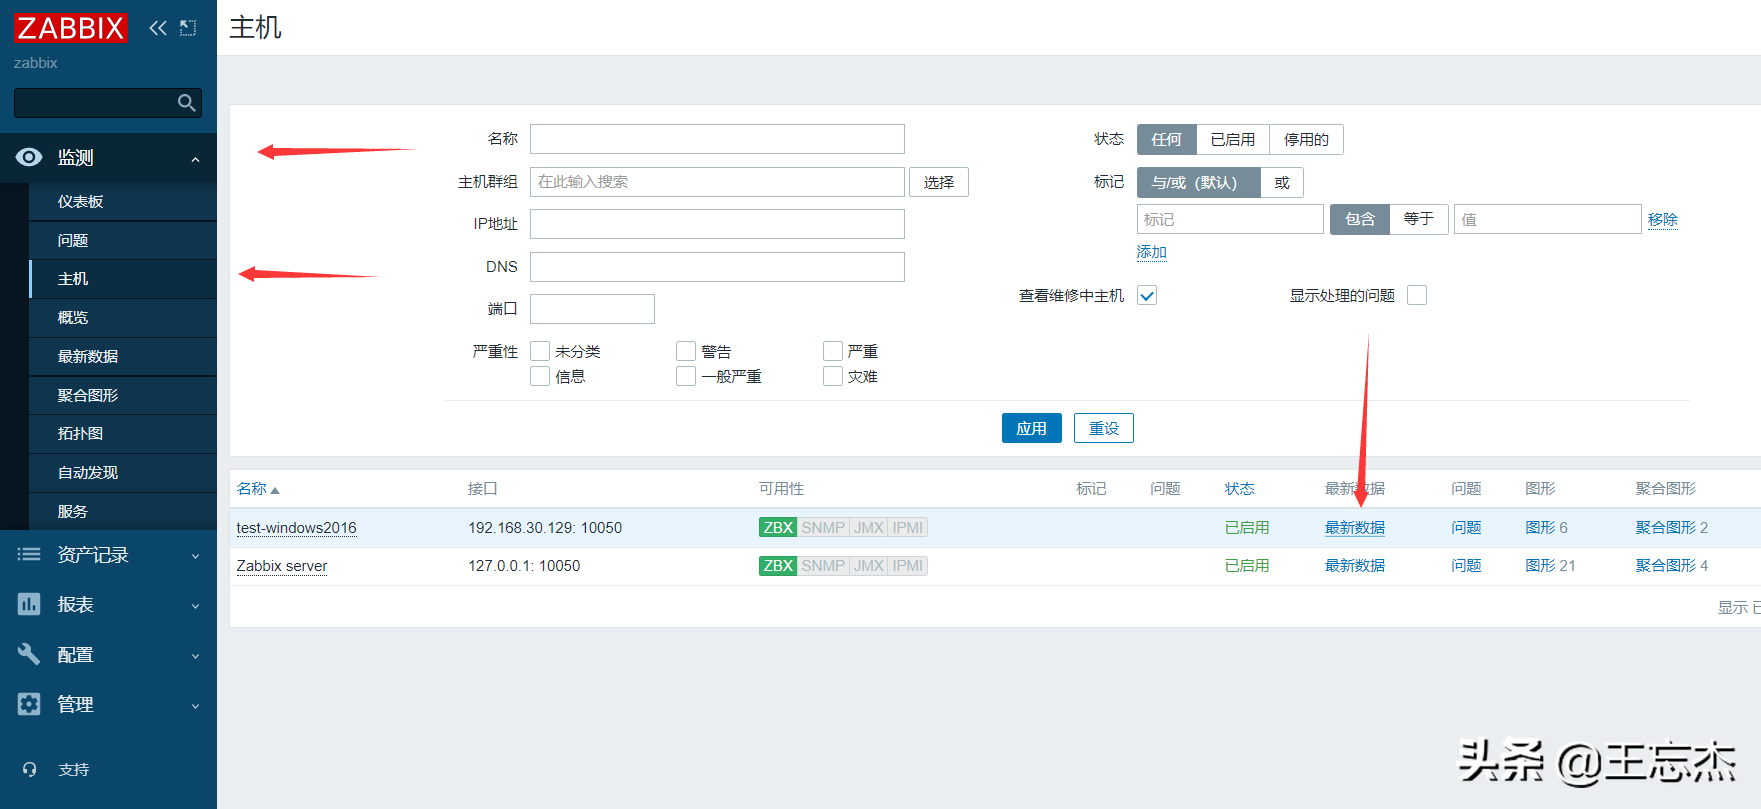
Task: Open 仪表板 in the sidebar menu
Action: (x=80, y=201)
